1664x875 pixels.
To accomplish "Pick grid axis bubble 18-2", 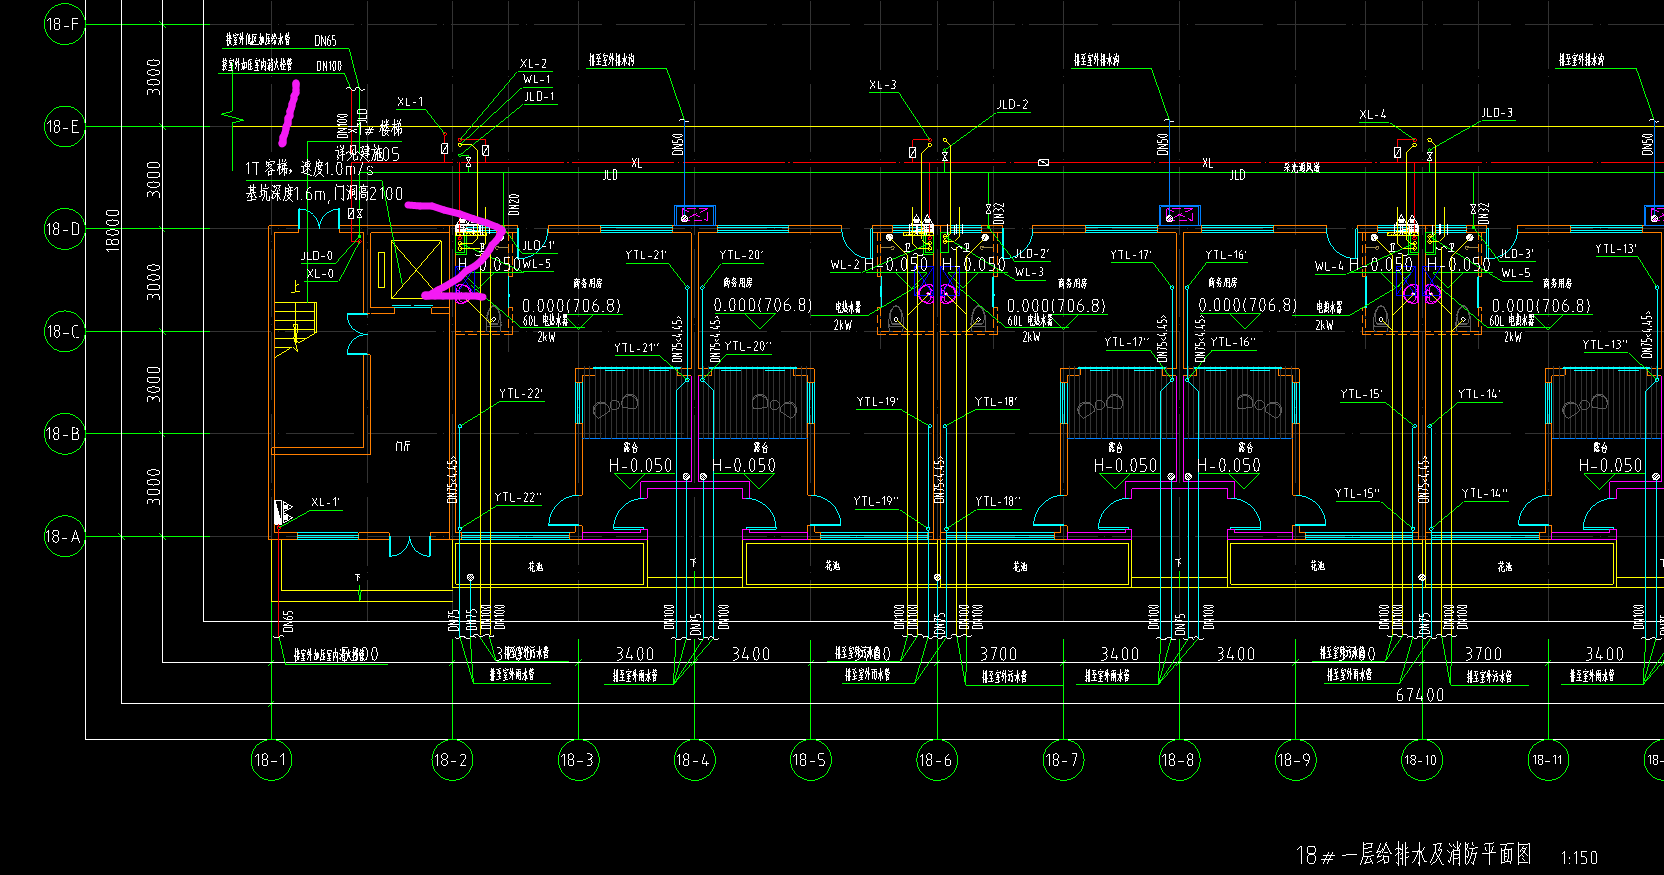I will [452, 760].
